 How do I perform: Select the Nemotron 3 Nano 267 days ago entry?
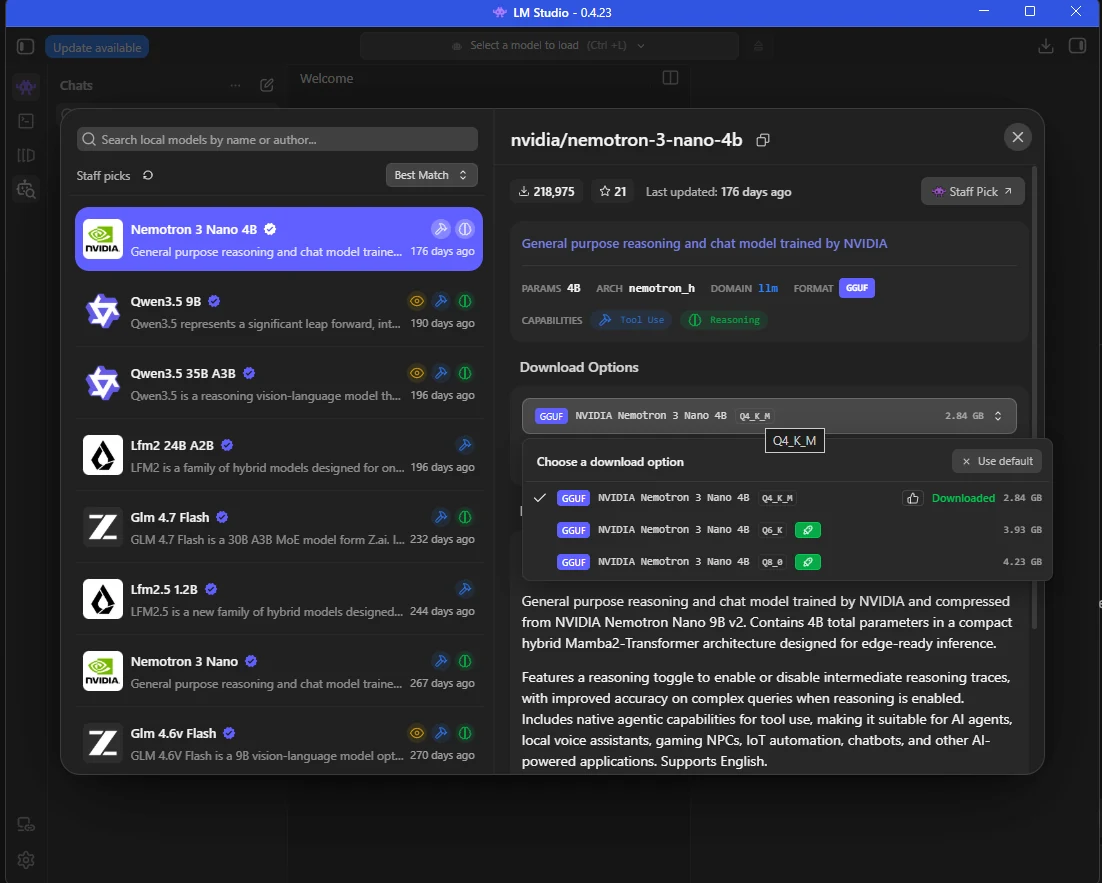point(279,671)
